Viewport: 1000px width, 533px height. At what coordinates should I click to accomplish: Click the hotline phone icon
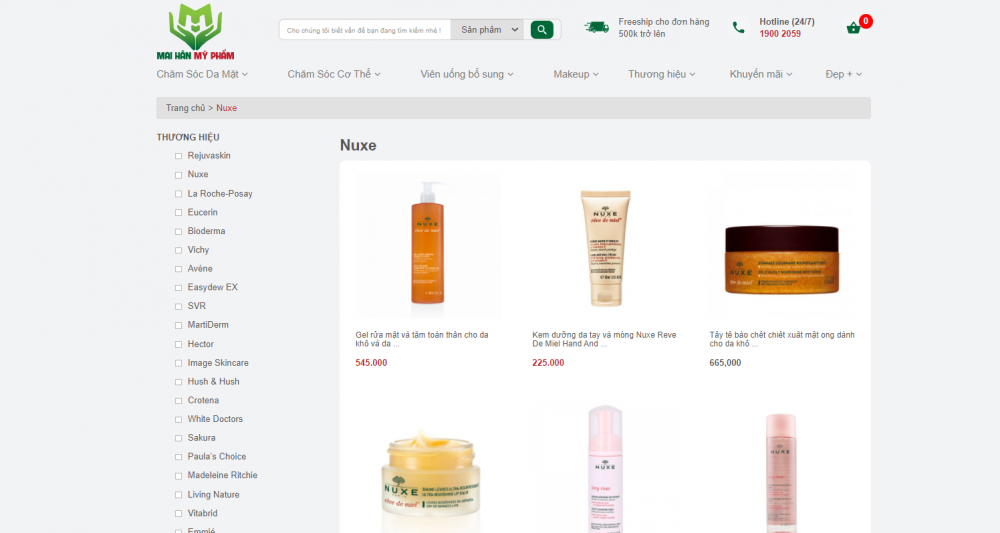point(738,27)
